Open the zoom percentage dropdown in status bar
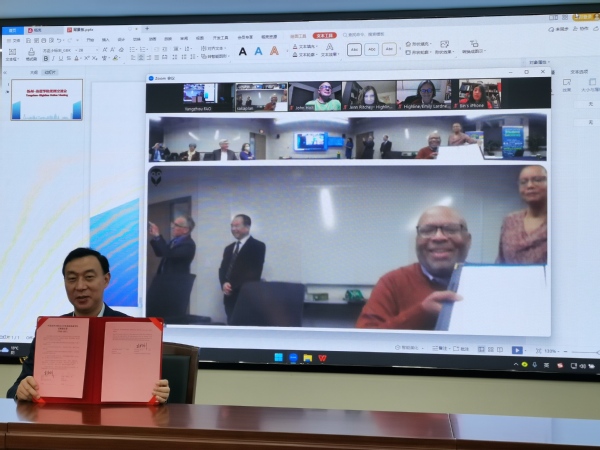600x450 pixels. coord(549,351)
